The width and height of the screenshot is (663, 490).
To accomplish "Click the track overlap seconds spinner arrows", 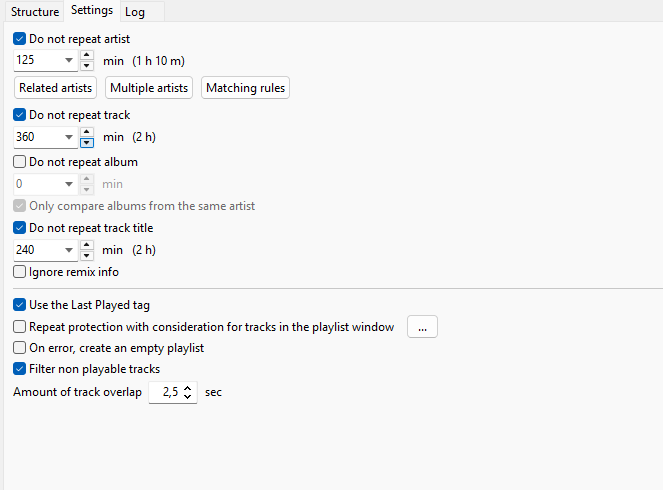I will [189, 393].
